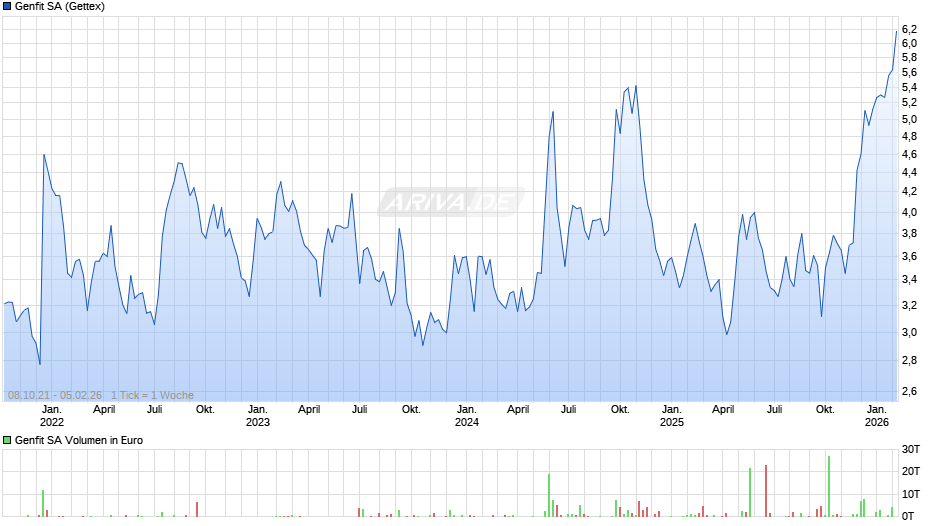
Task: Click the largest green volume bar near Oct. 2025
Action: (829, 486)
